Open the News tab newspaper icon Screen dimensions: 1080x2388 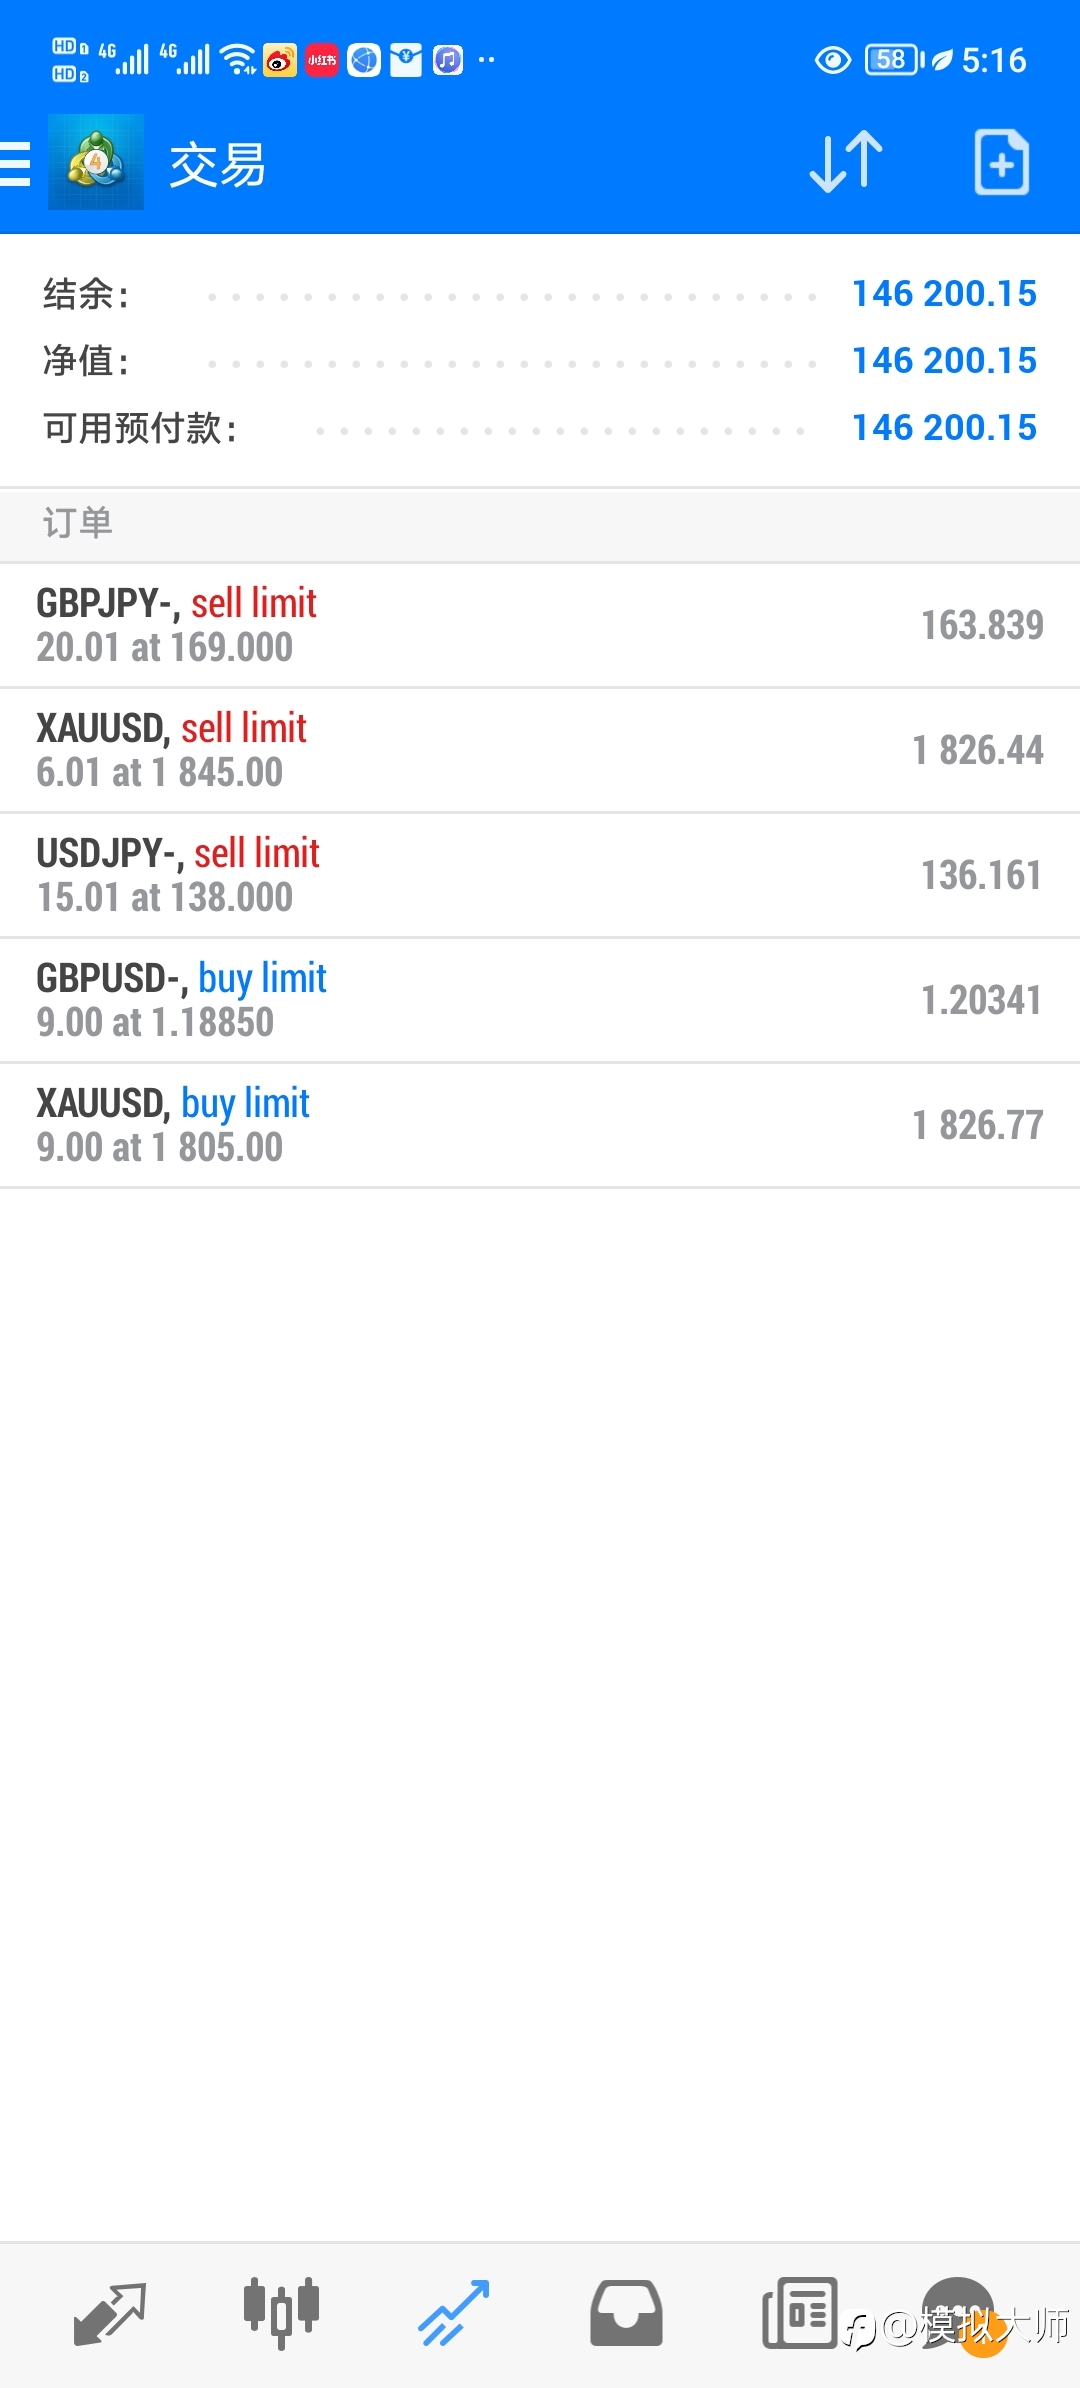799,2313
